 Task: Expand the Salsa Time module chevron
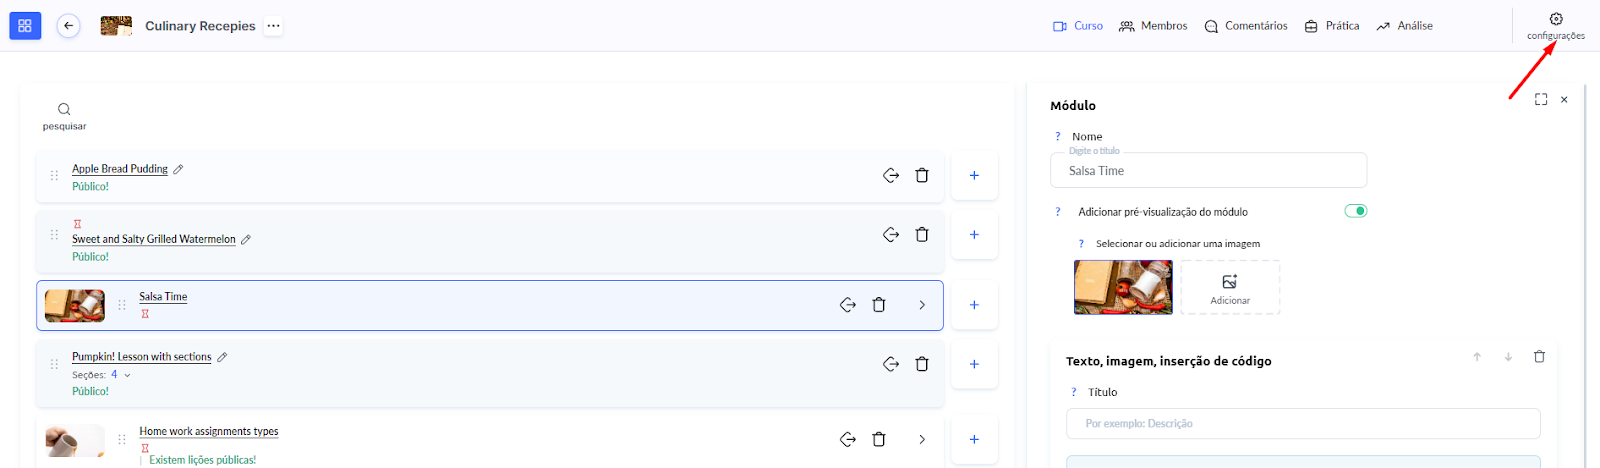point(922,305)
